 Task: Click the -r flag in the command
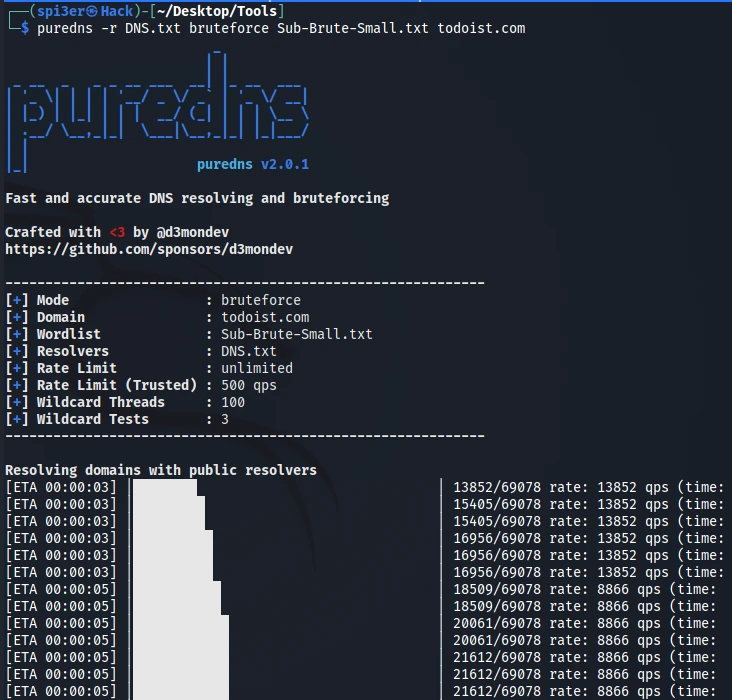point(104,28)
